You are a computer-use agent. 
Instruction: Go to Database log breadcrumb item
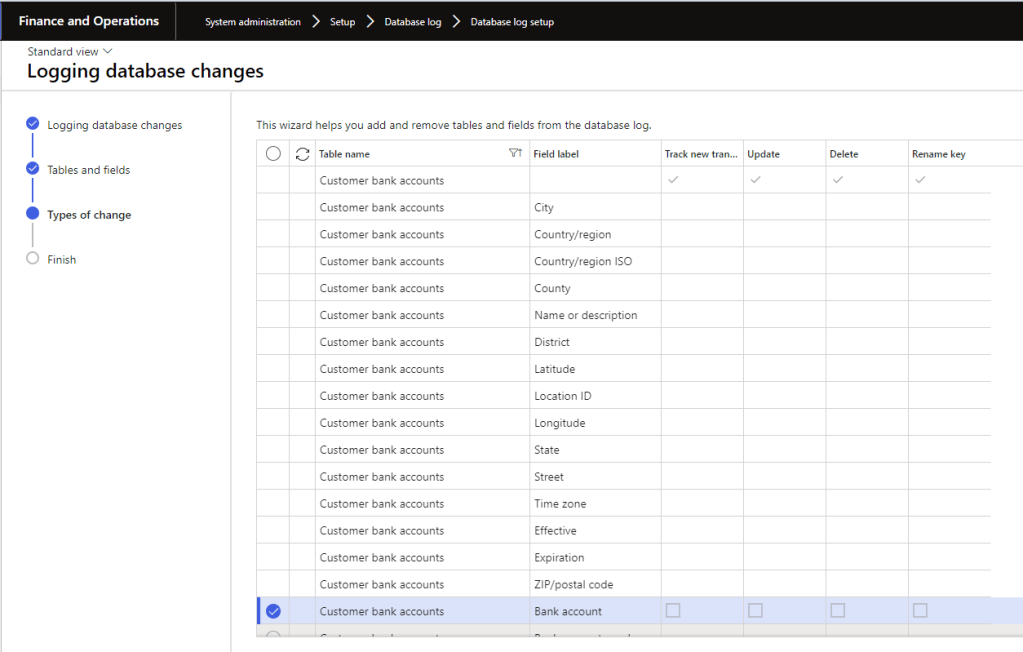[x=412, y=22]
